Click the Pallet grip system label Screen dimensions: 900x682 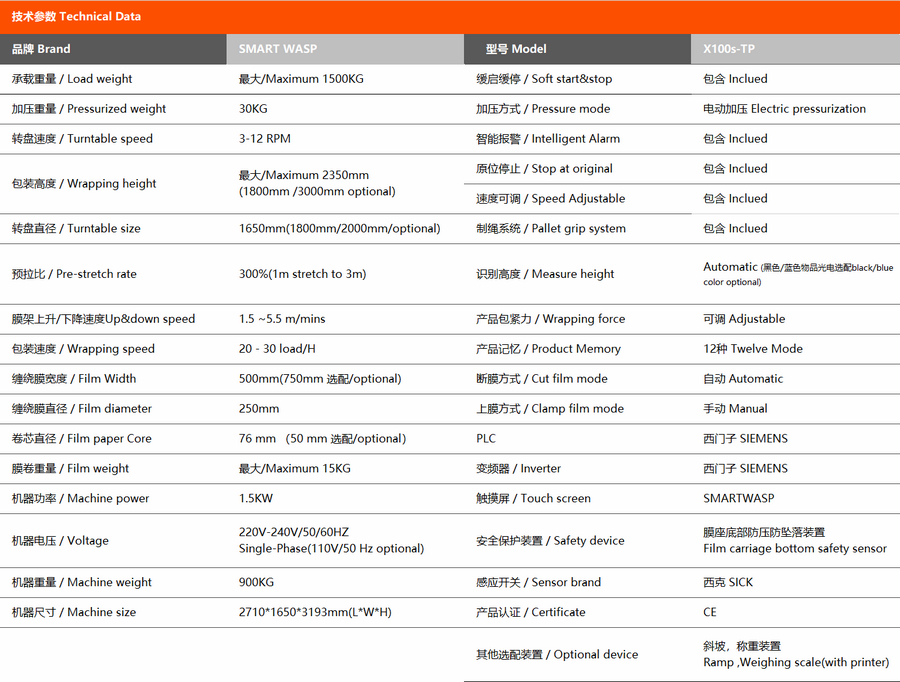[550, 229]
